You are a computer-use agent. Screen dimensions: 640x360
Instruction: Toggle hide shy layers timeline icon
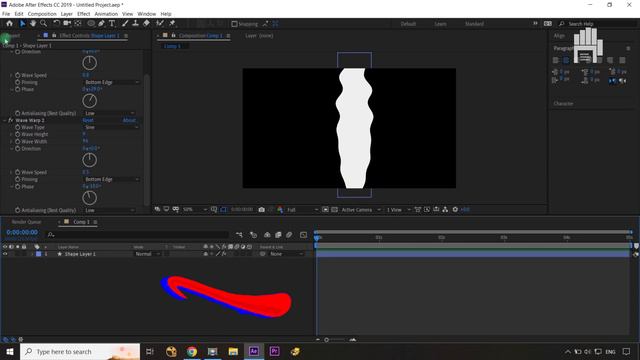(x=267, y=235)
